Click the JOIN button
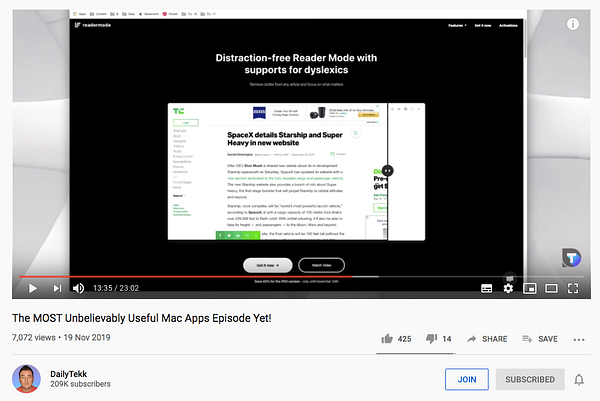Screen dimensions: 600x401 click(x=467, y=379)
